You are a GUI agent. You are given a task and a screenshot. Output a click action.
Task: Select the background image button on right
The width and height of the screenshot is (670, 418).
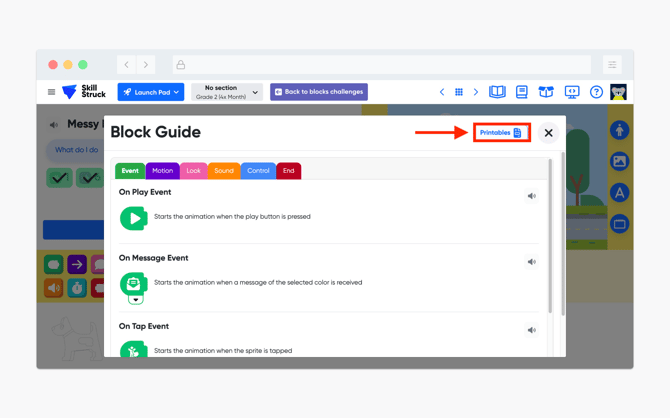coord(620,161)
